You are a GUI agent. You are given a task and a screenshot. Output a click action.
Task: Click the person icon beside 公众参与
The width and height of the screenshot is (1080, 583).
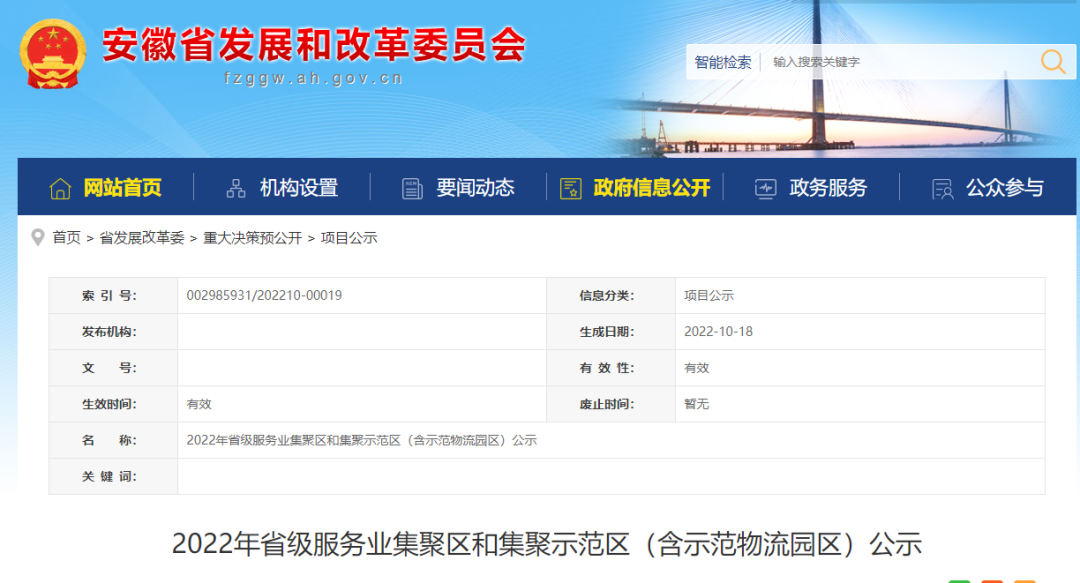click(x=942, y=188)
